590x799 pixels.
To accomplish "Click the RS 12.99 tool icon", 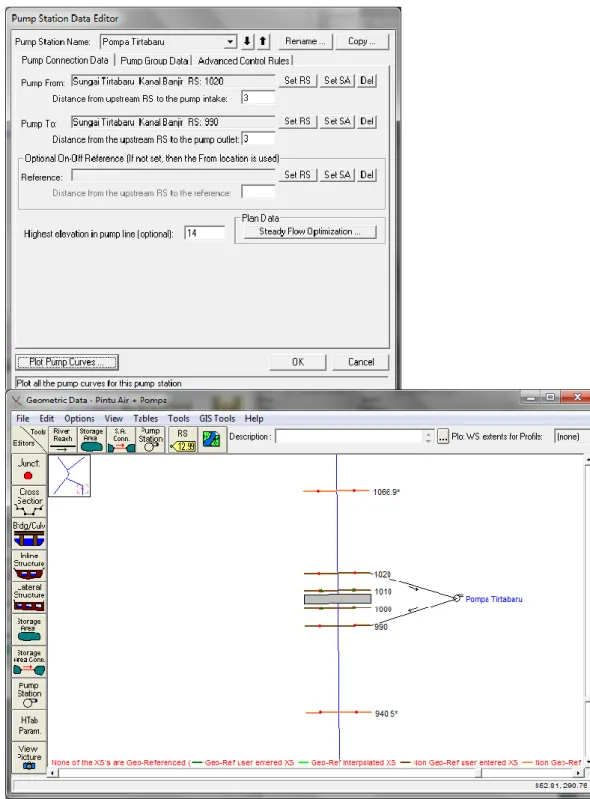I will click(x=183, y=439).
